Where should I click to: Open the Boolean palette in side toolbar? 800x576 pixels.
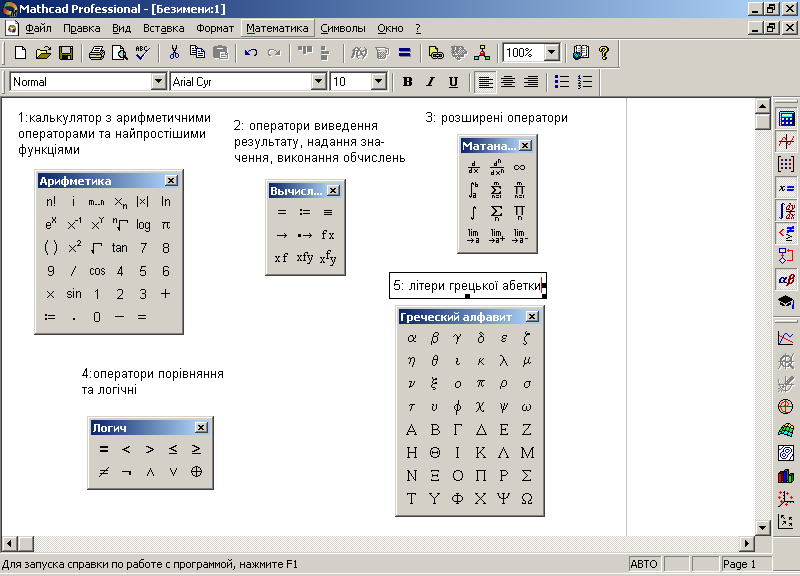[786, 233]
